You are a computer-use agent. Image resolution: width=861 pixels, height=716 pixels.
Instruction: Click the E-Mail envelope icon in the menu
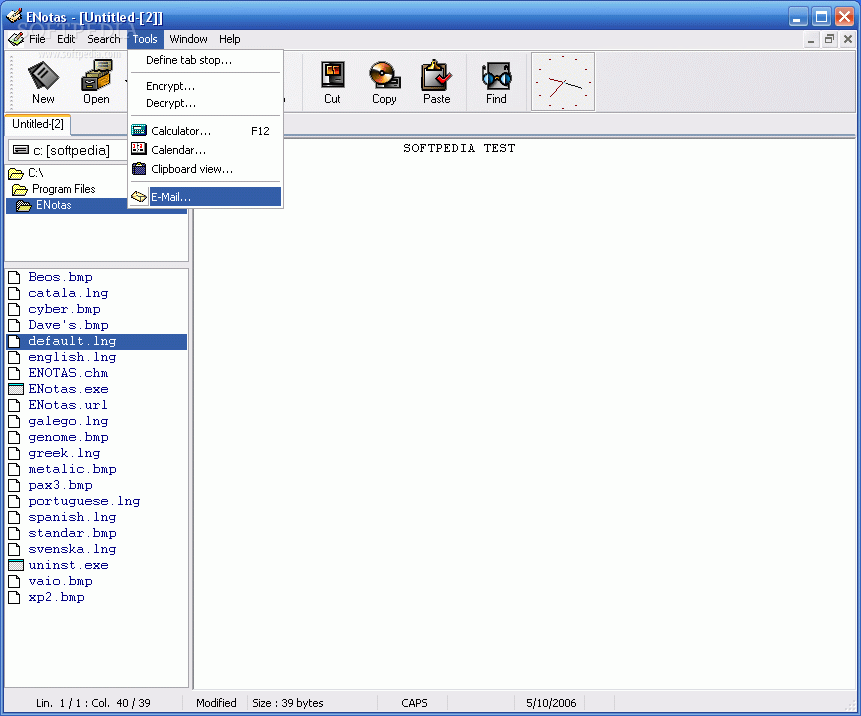pos(139,197)
